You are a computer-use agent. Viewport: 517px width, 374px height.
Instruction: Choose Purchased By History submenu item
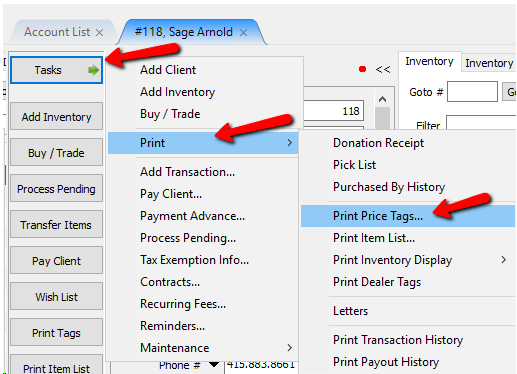pyautogui.click(x=389, y=187)
